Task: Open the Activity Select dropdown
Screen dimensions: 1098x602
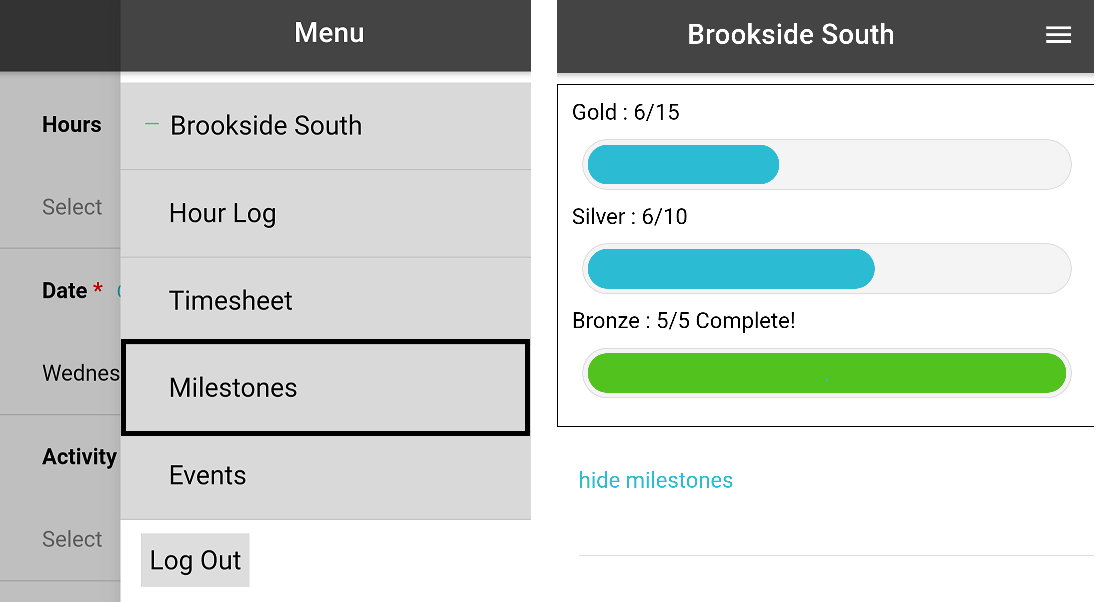Action: (72, 540)
